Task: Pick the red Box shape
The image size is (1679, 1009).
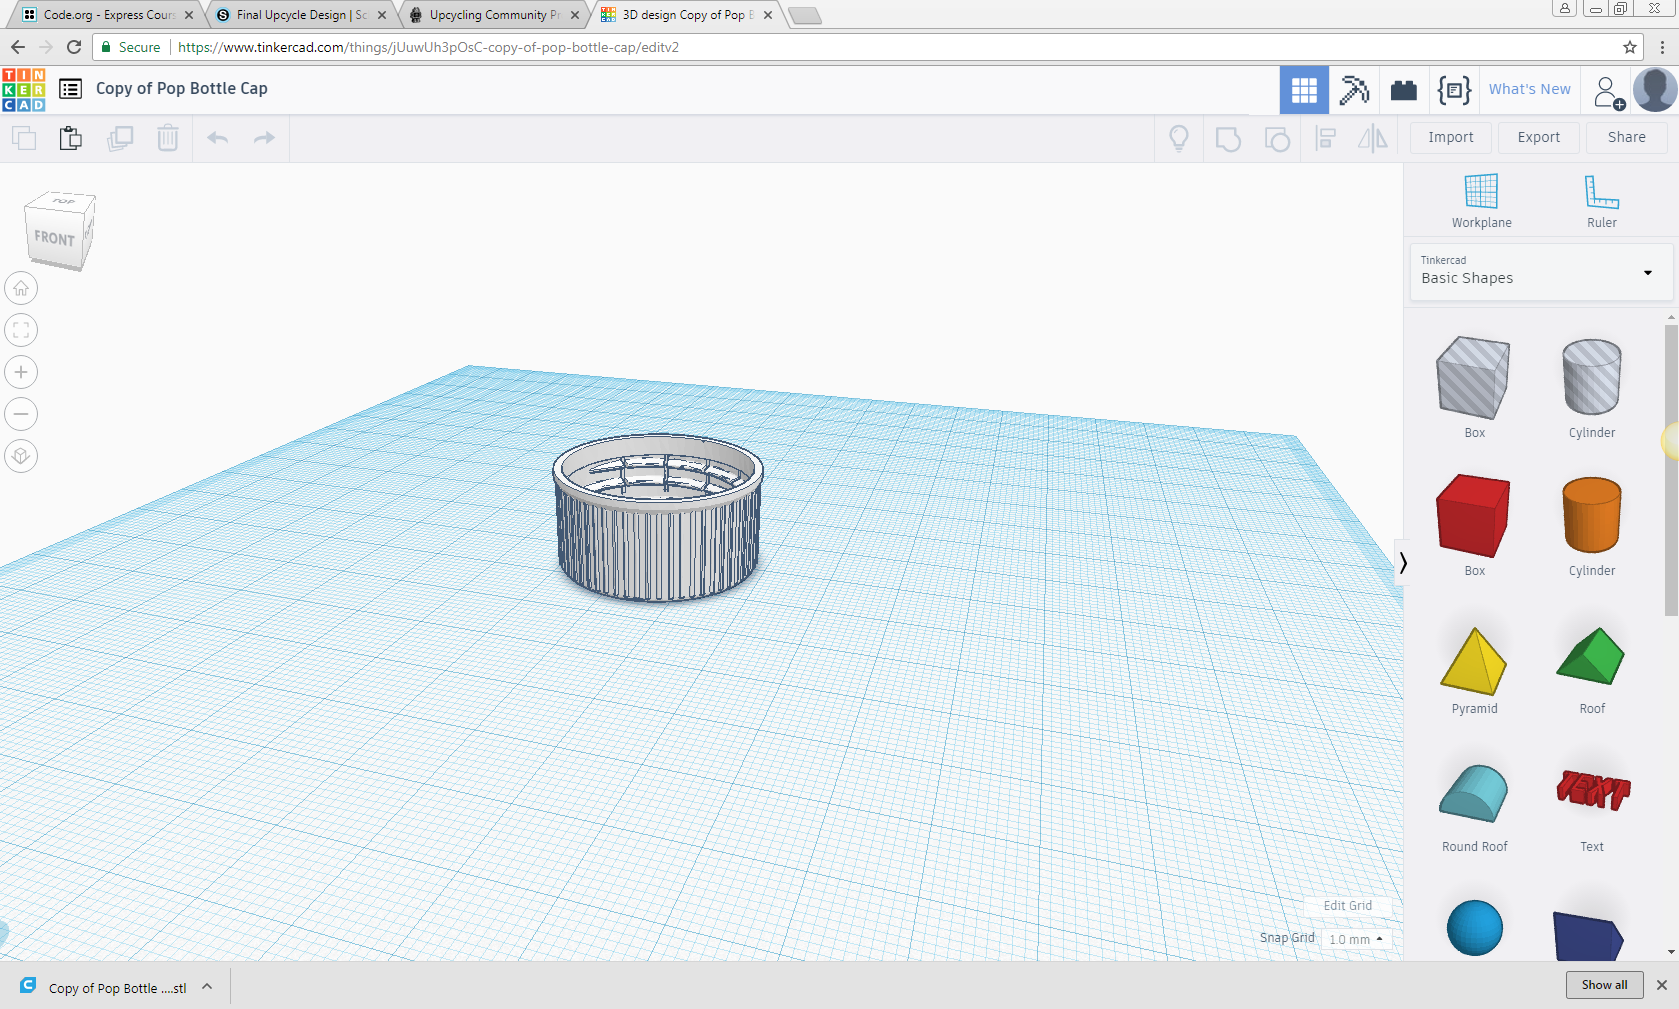Action: pyautogui.click(x=1473, y=516)
